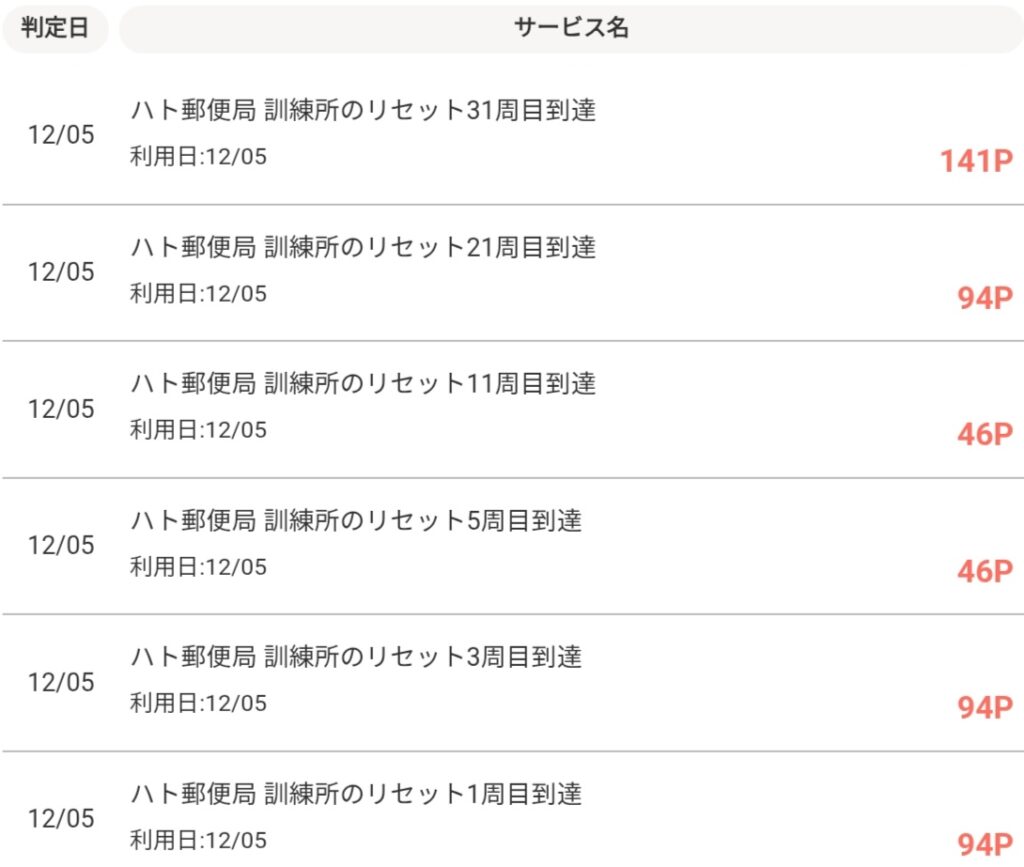The height and width of the screenshot is (867, 1024).
Task: Click the サービス名 column header
Action: [571, 28]
